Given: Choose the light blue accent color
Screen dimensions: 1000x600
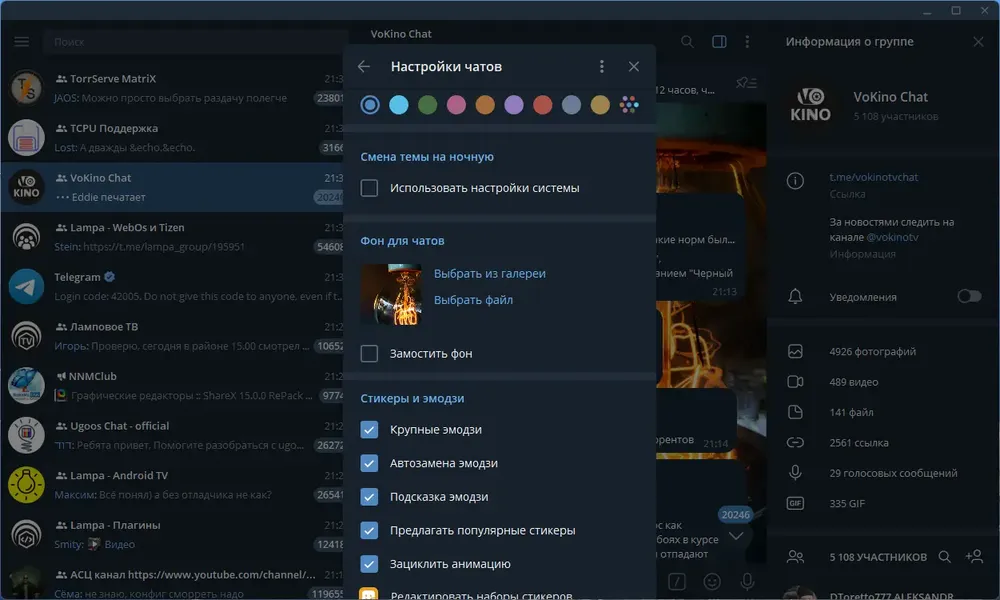Looking at the screenshot, I should [399, 105].
